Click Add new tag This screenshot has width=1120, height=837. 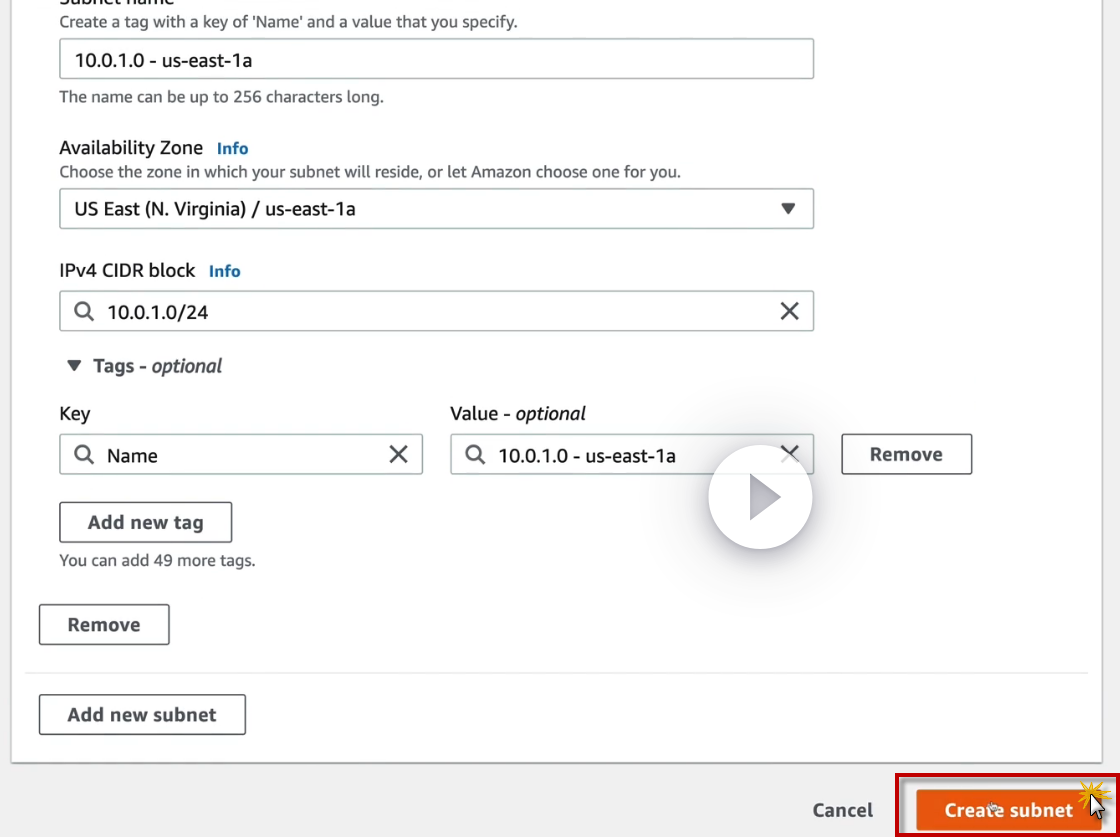click(x=145, y=522)
